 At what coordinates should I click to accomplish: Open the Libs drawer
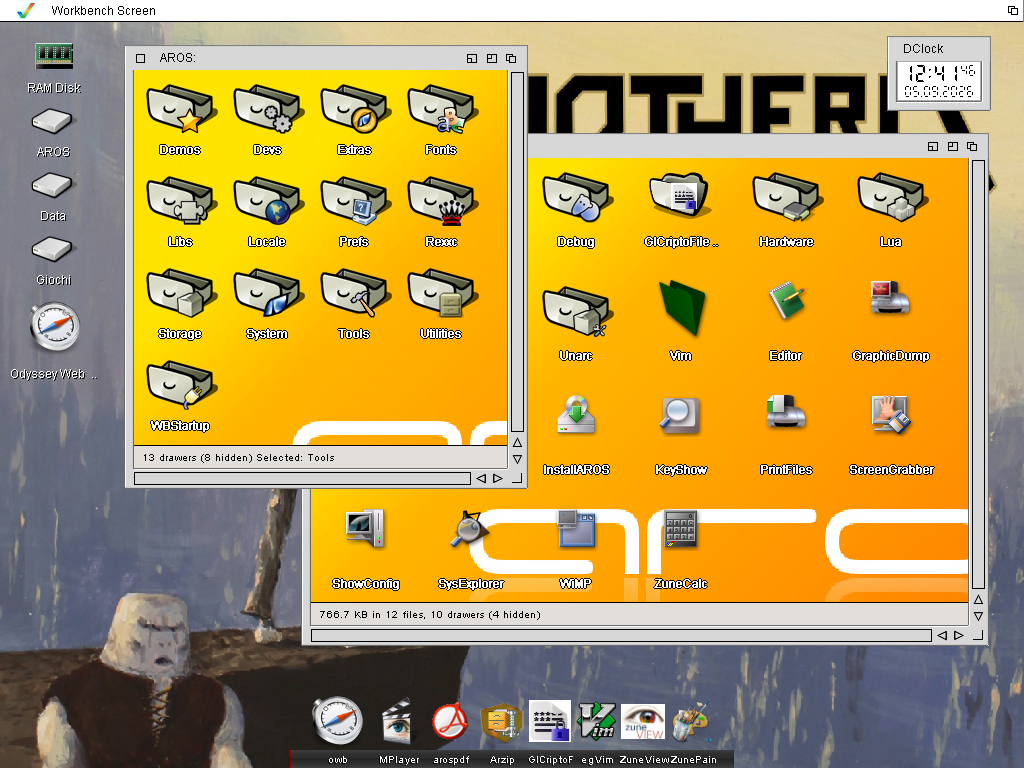tap(180, 201)
